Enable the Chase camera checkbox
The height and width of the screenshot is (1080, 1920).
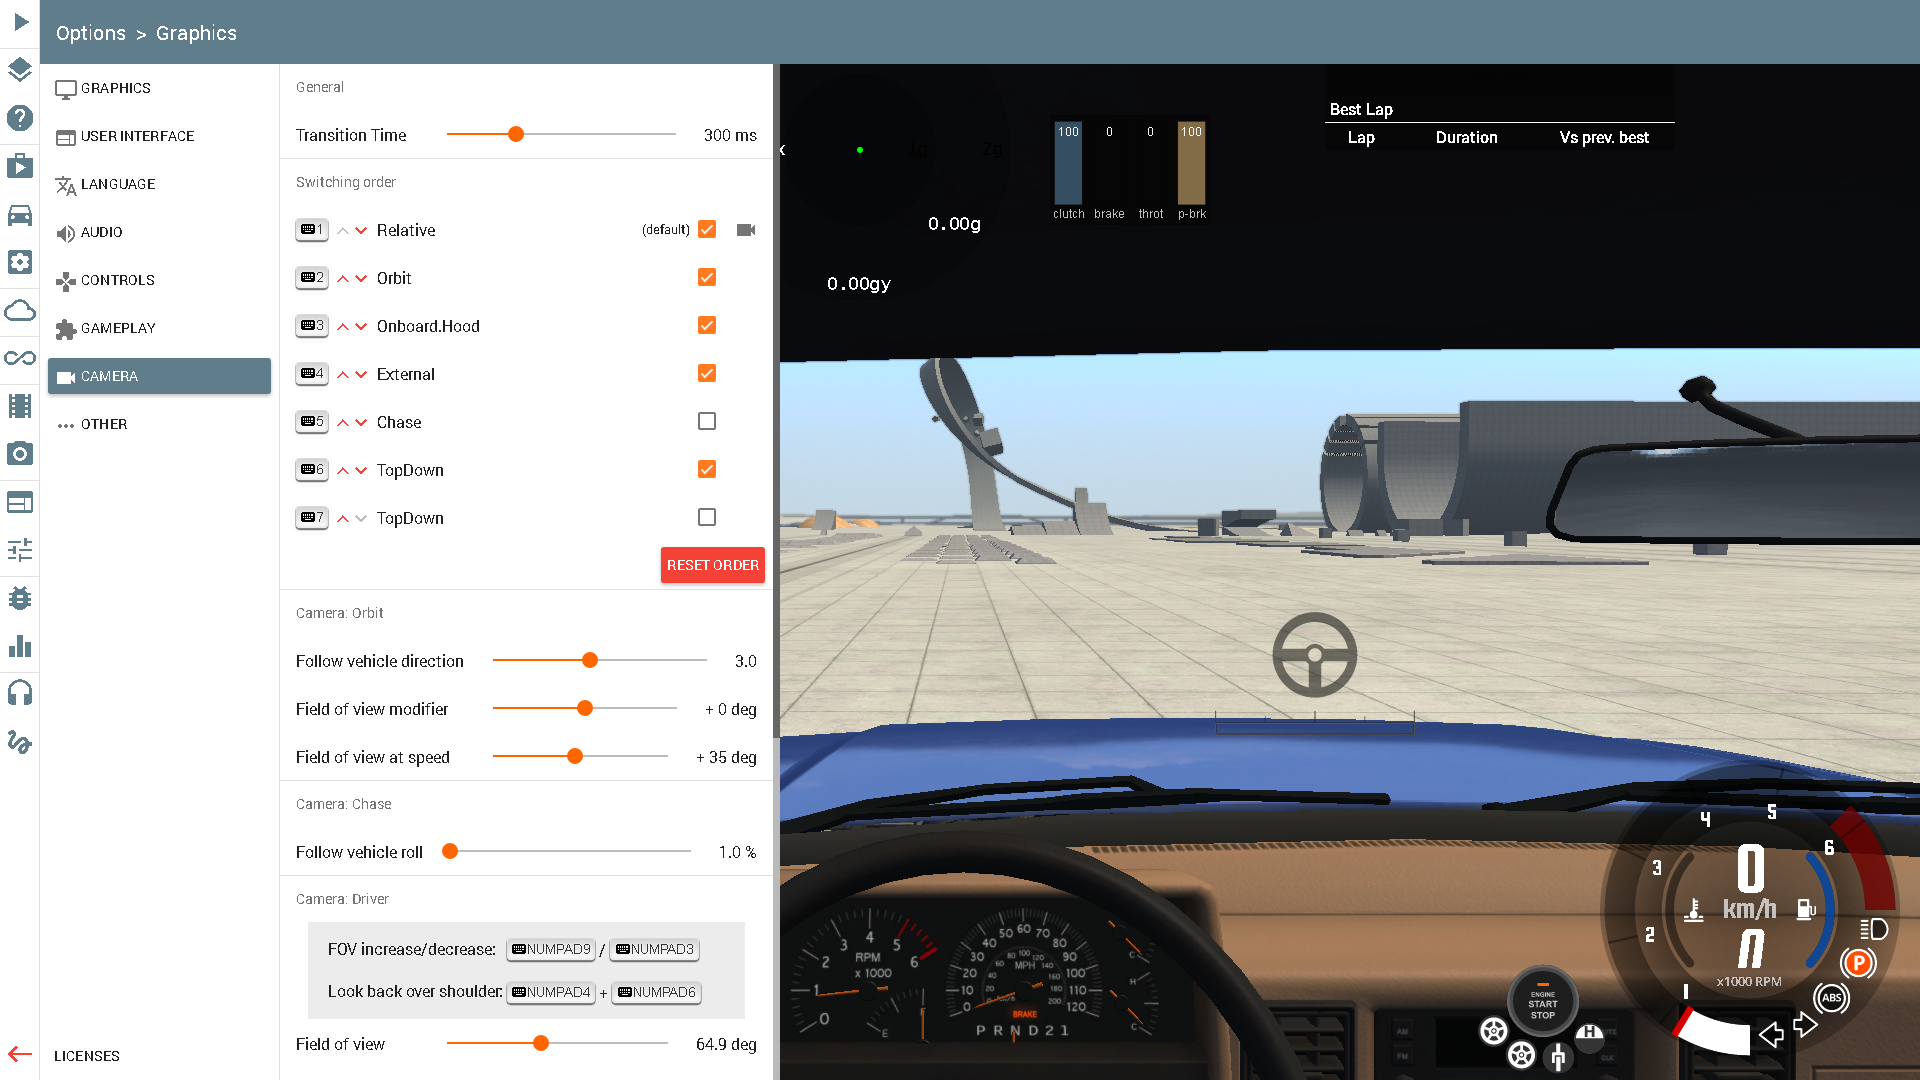(x=707, y=421)
